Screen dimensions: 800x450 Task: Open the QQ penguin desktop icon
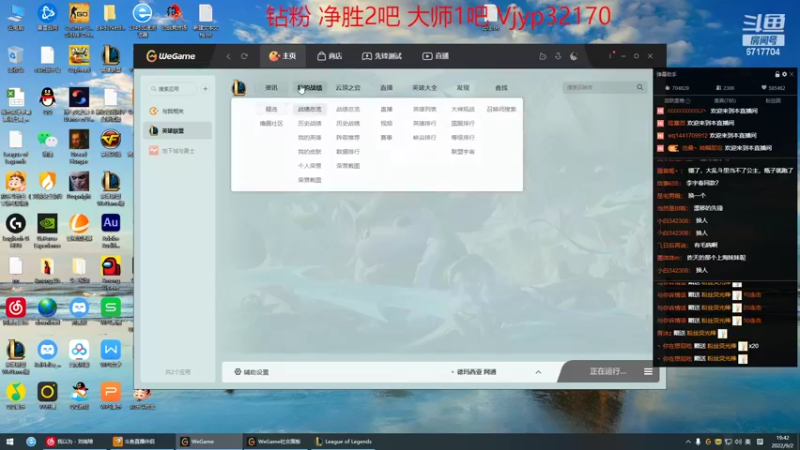click(x=47, y=102)
